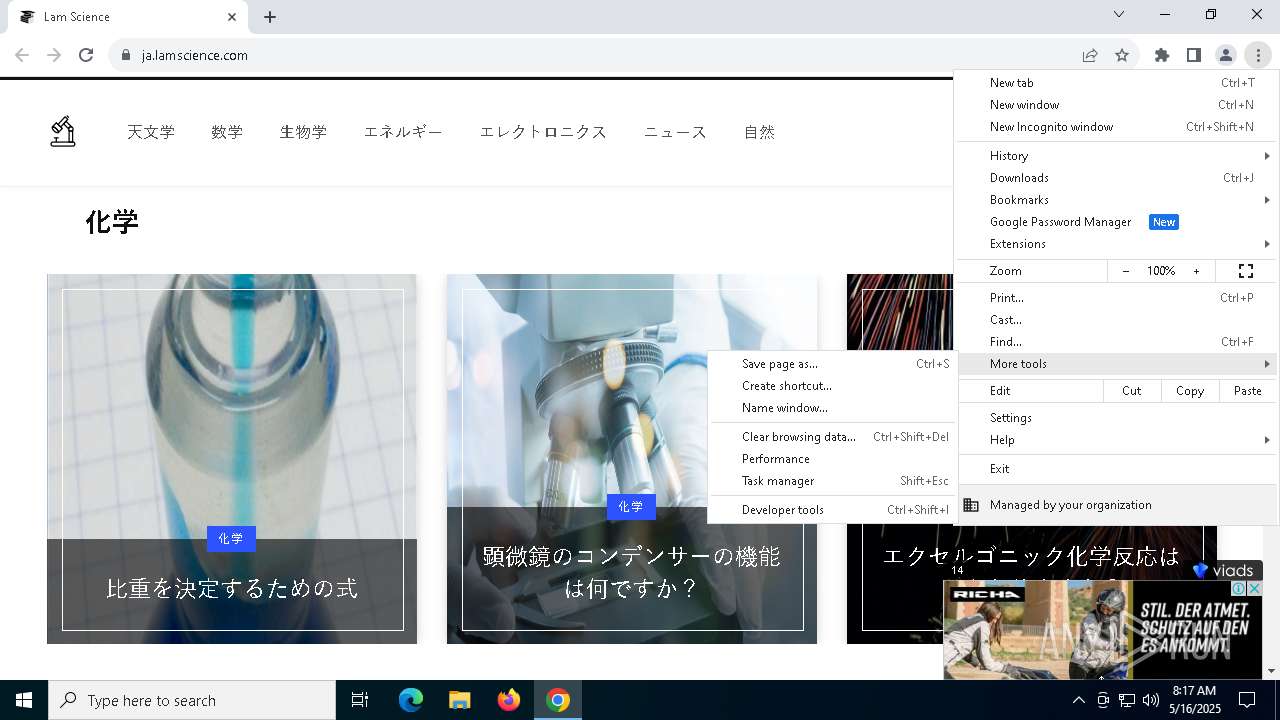Click the browser forward arrow
Viewport: 1280px width, 720px height.
pos(54,55)
